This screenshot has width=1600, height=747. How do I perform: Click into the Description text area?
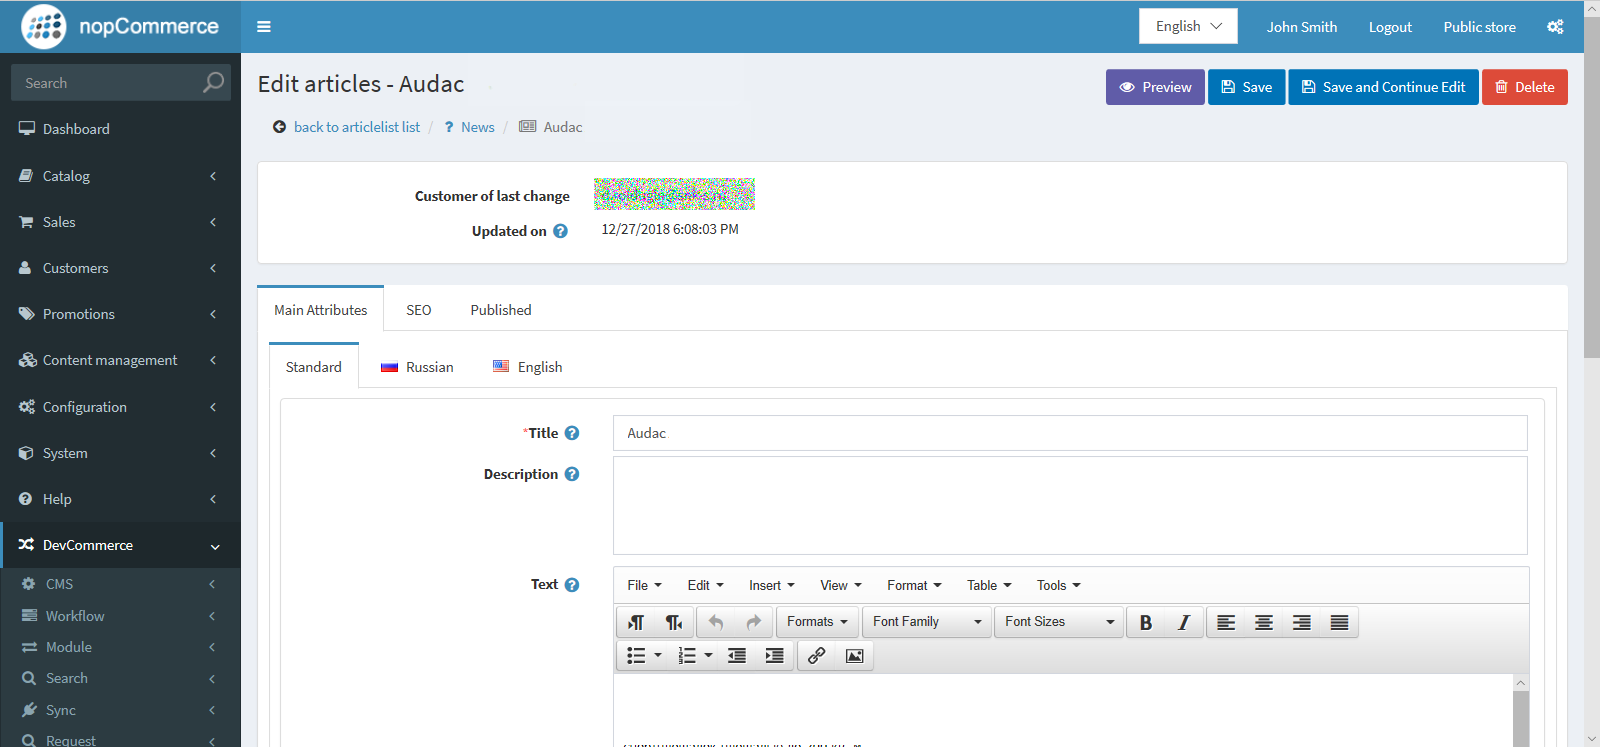(x=1070, y=505)
